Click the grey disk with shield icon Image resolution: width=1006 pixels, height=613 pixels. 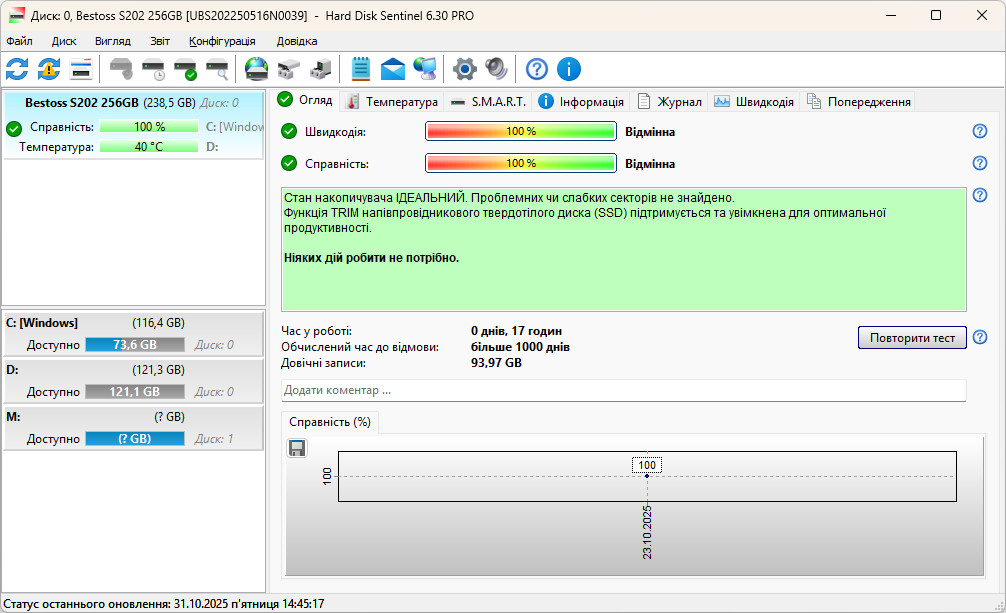pyautogui.click(x=121, y=69)
